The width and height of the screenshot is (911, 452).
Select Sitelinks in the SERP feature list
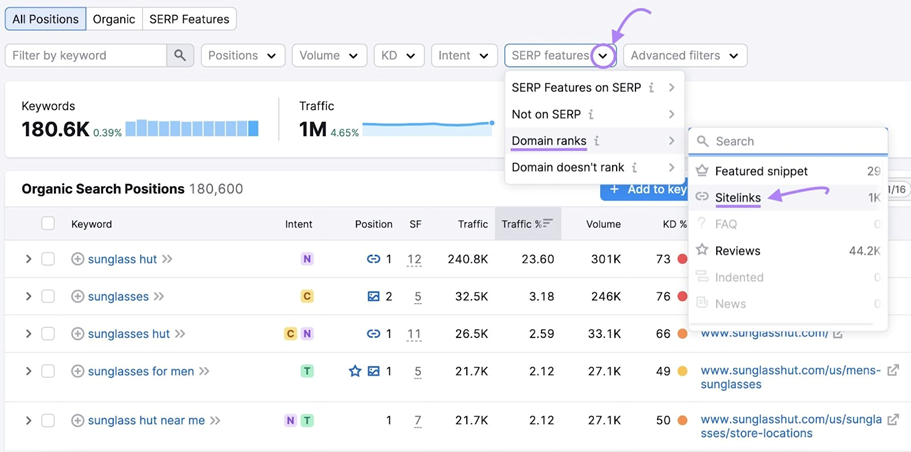[x=738, y=198]
